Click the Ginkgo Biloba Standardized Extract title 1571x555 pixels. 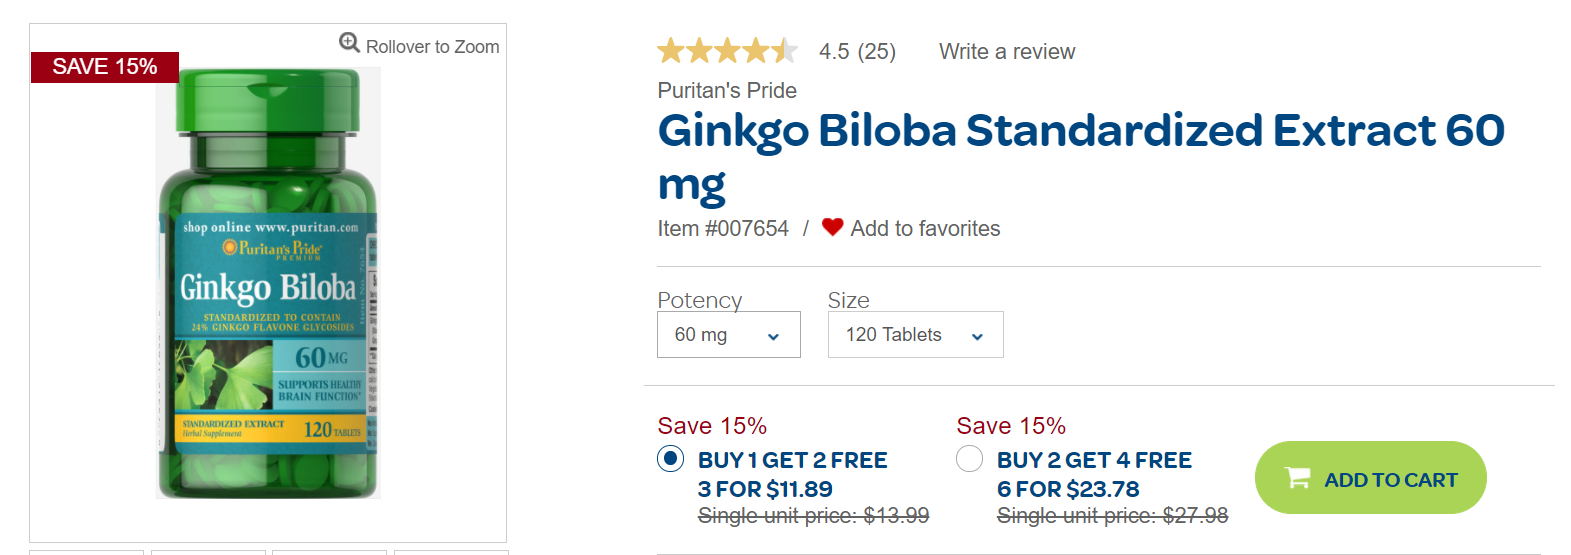[x=1080, y=131]
